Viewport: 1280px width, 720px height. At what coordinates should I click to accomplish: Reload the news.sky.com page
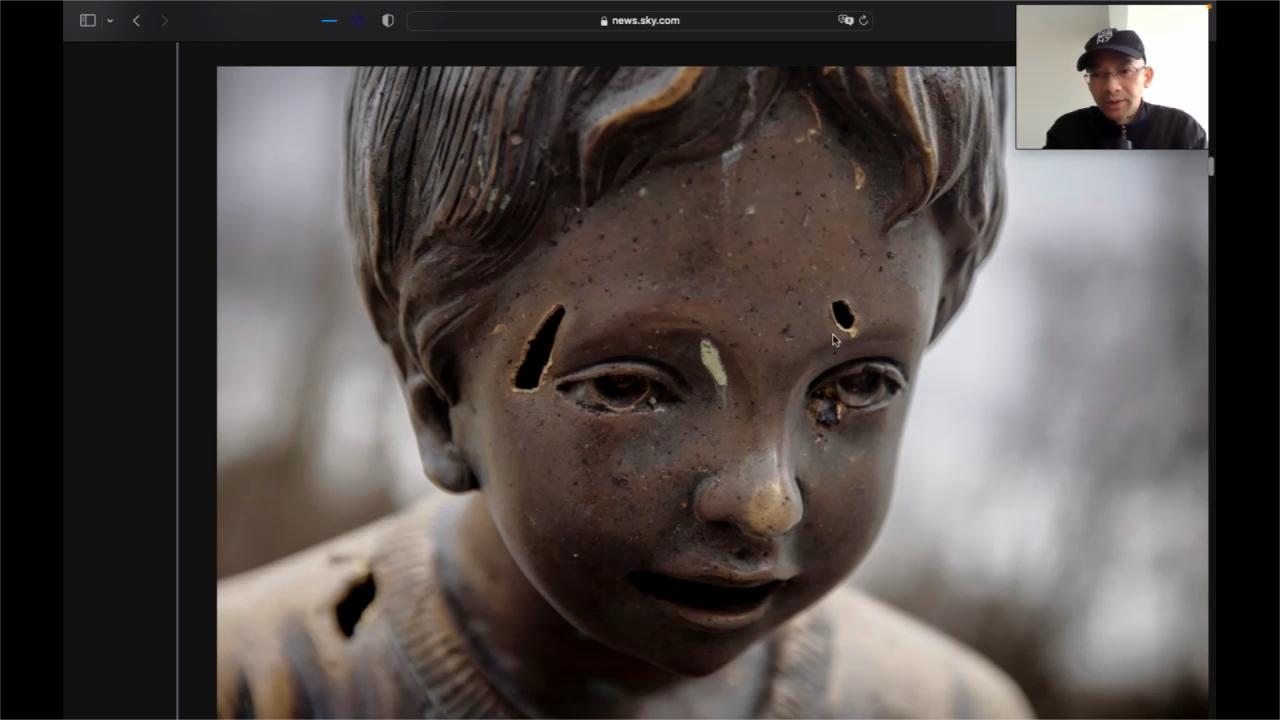863,20
